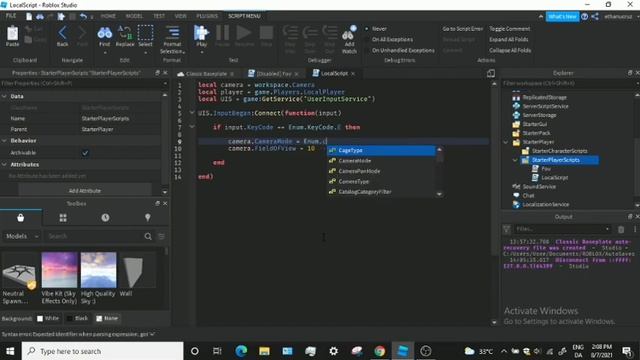Click the share icon near the username
This screenshot has height=360, width=640.
point(595,16)
